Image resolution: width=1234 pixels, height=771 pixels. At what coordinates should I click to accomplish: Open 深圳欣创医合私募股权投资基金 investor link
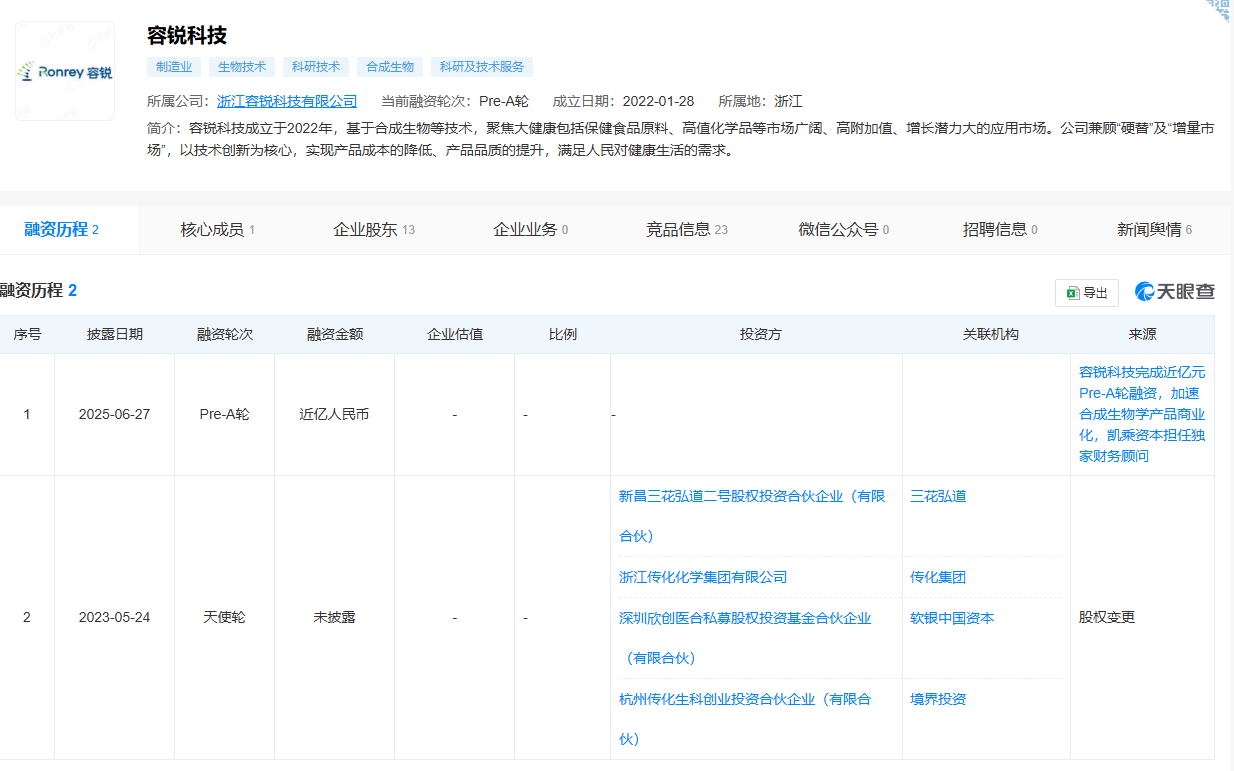point(745,638)
